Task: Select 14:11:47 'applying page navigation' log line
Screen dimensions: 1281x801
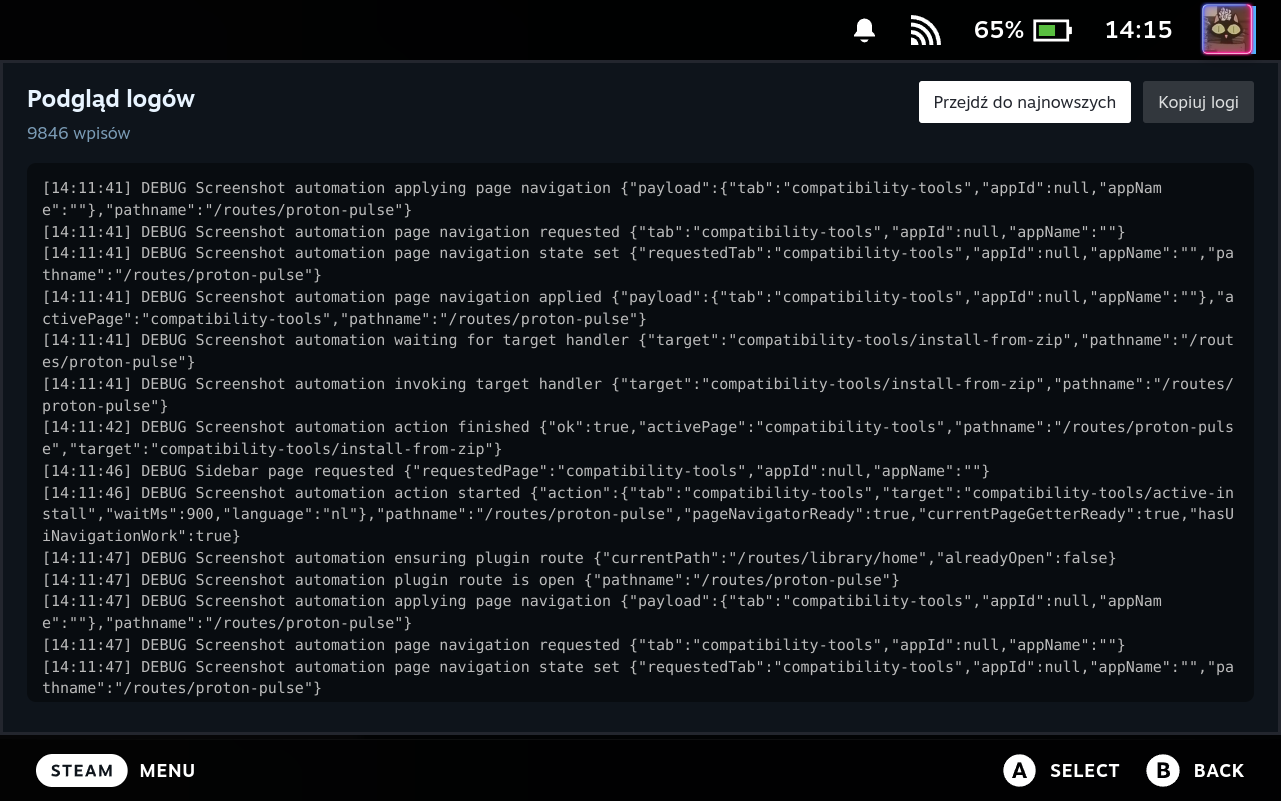Action: tap(602, 612)
